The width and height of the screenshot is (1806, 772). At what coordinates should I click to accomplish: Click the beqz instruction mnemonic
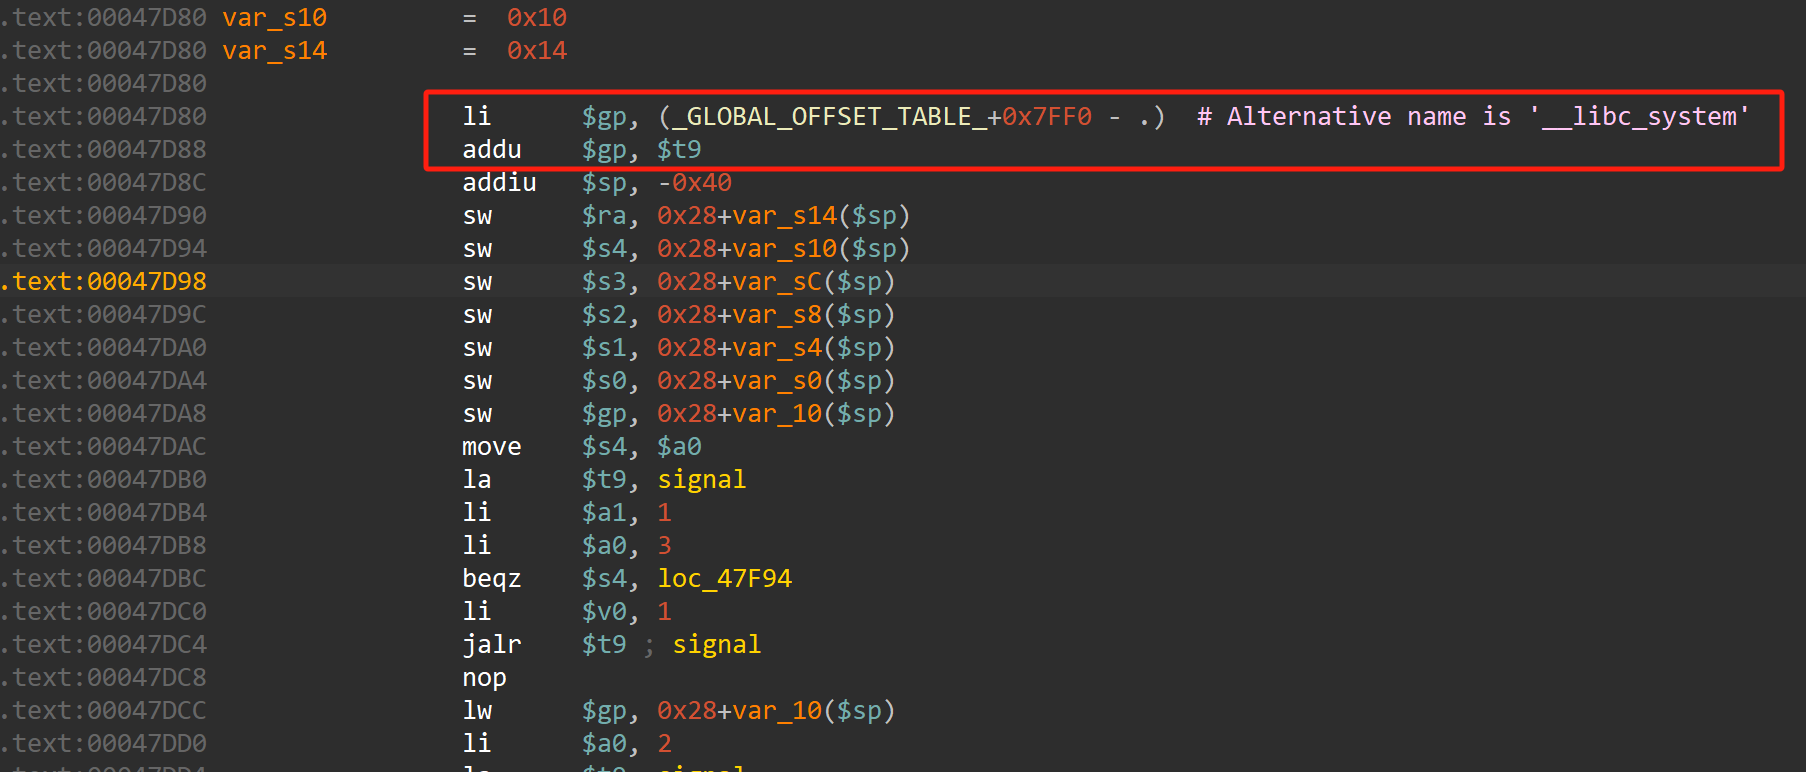click(491, 579)
